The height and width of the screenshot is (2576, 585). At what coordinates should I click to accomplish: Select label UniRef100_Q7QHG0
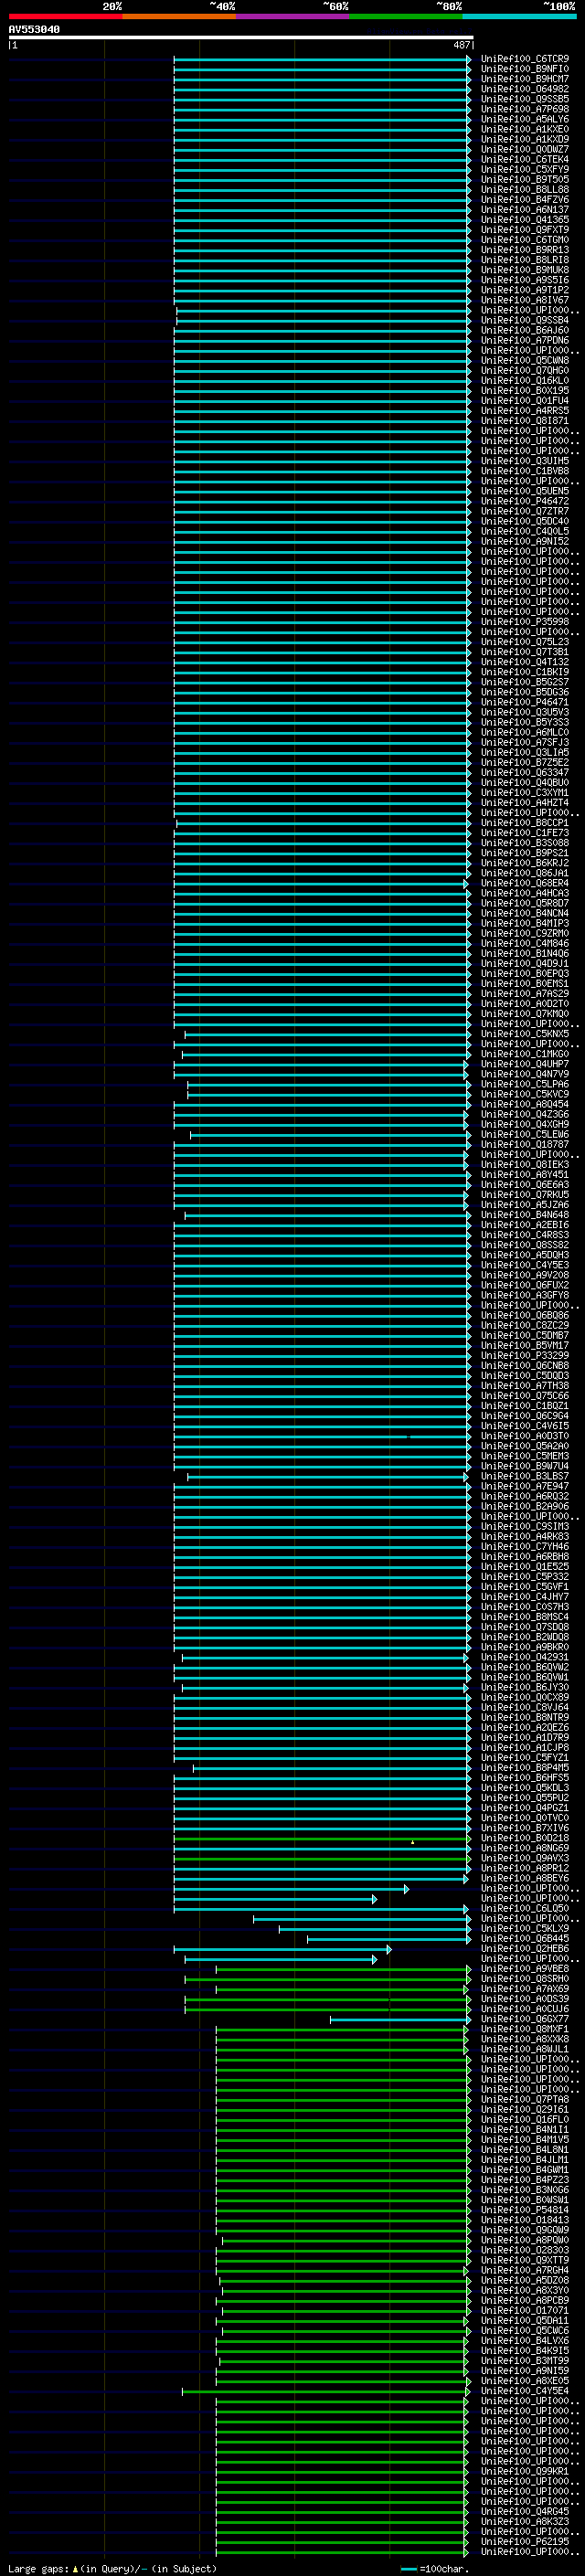point(525,370)
